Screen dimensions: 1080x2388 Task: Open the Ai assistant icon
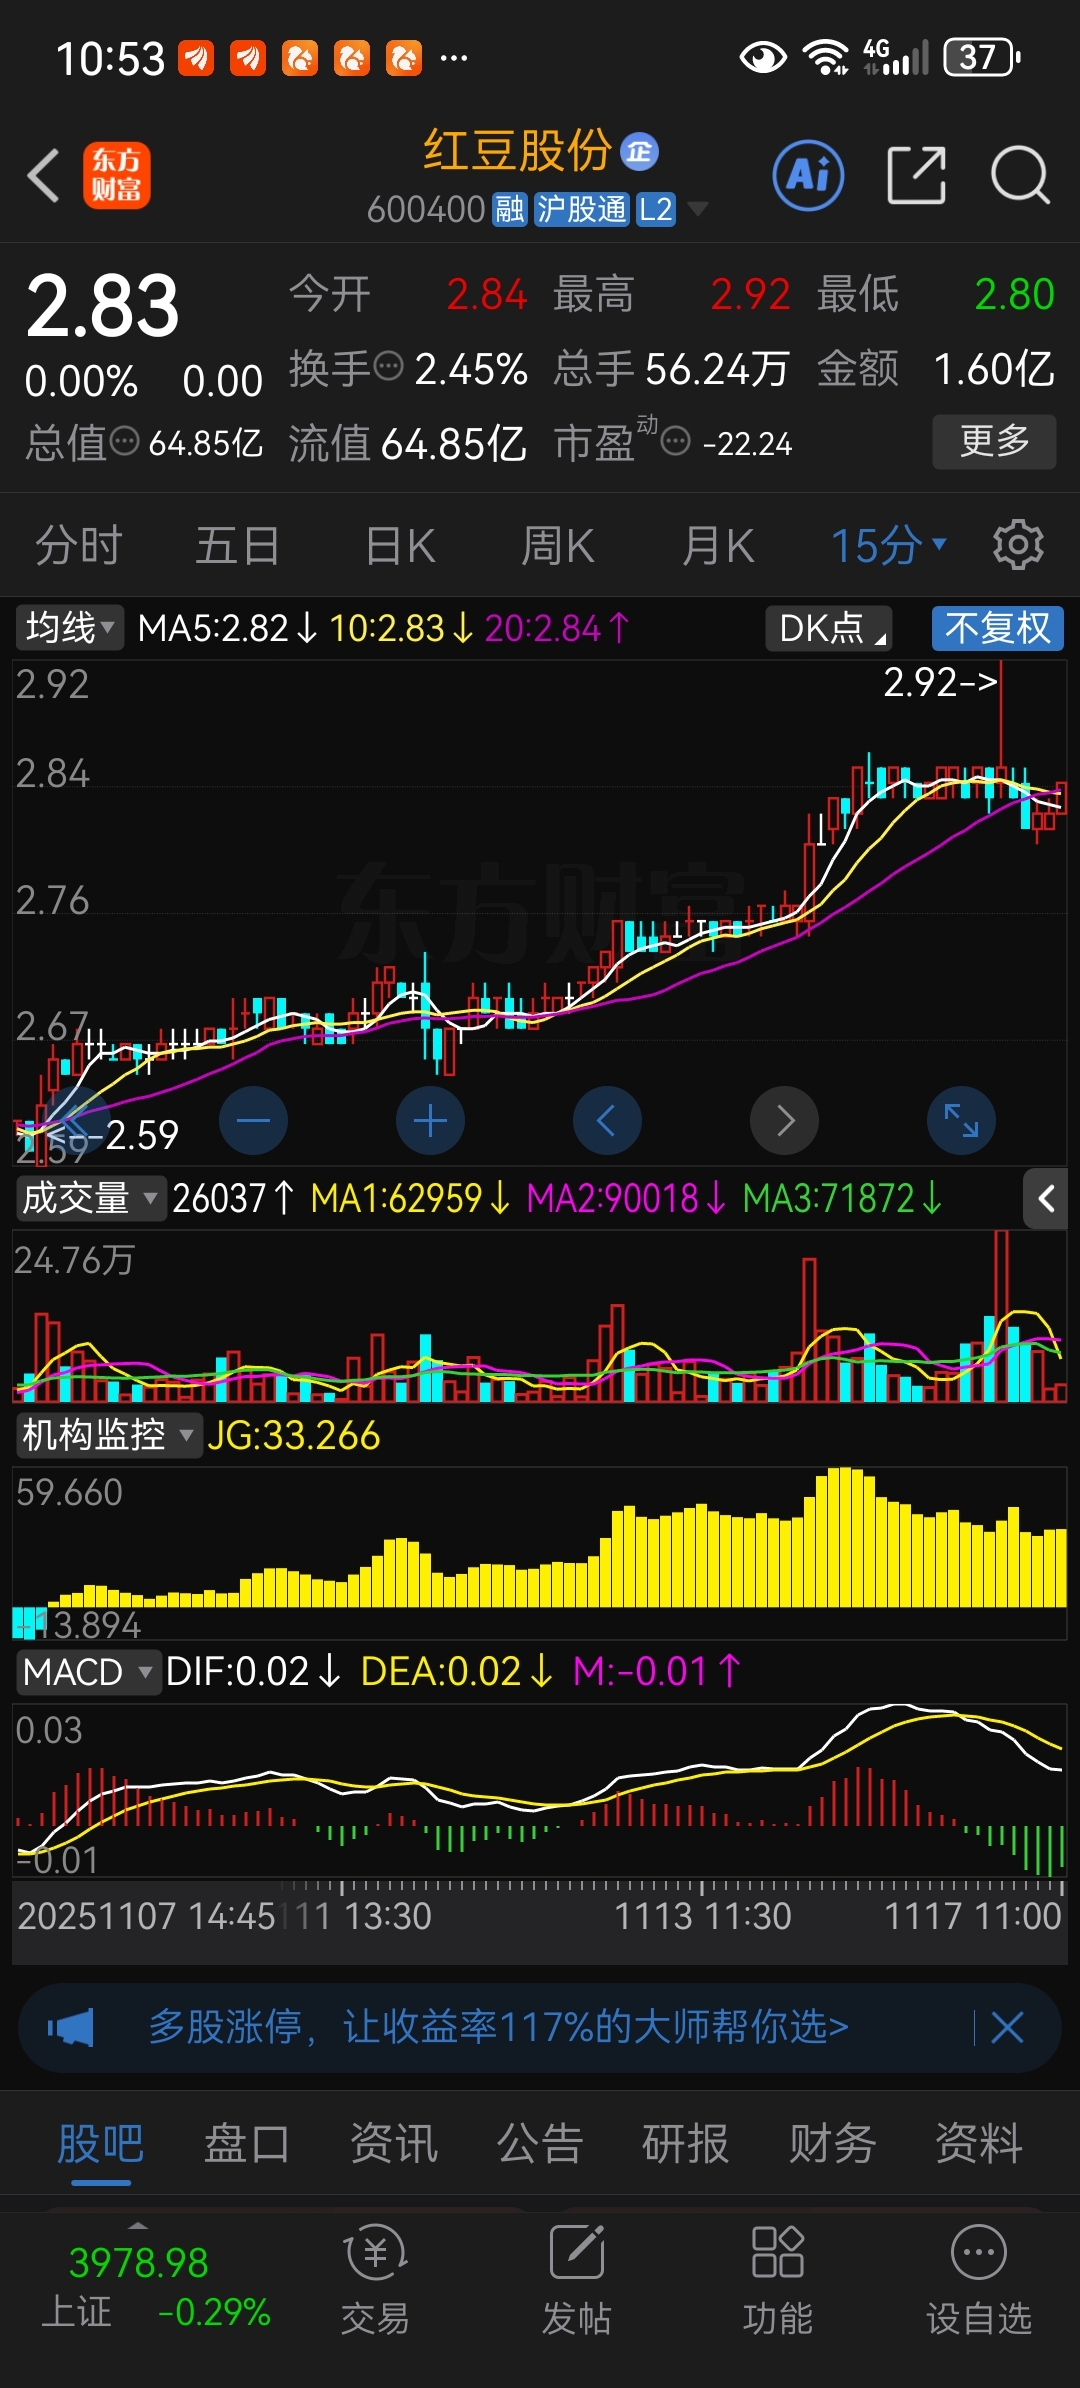pyautogui.click(x=808, y=175)
